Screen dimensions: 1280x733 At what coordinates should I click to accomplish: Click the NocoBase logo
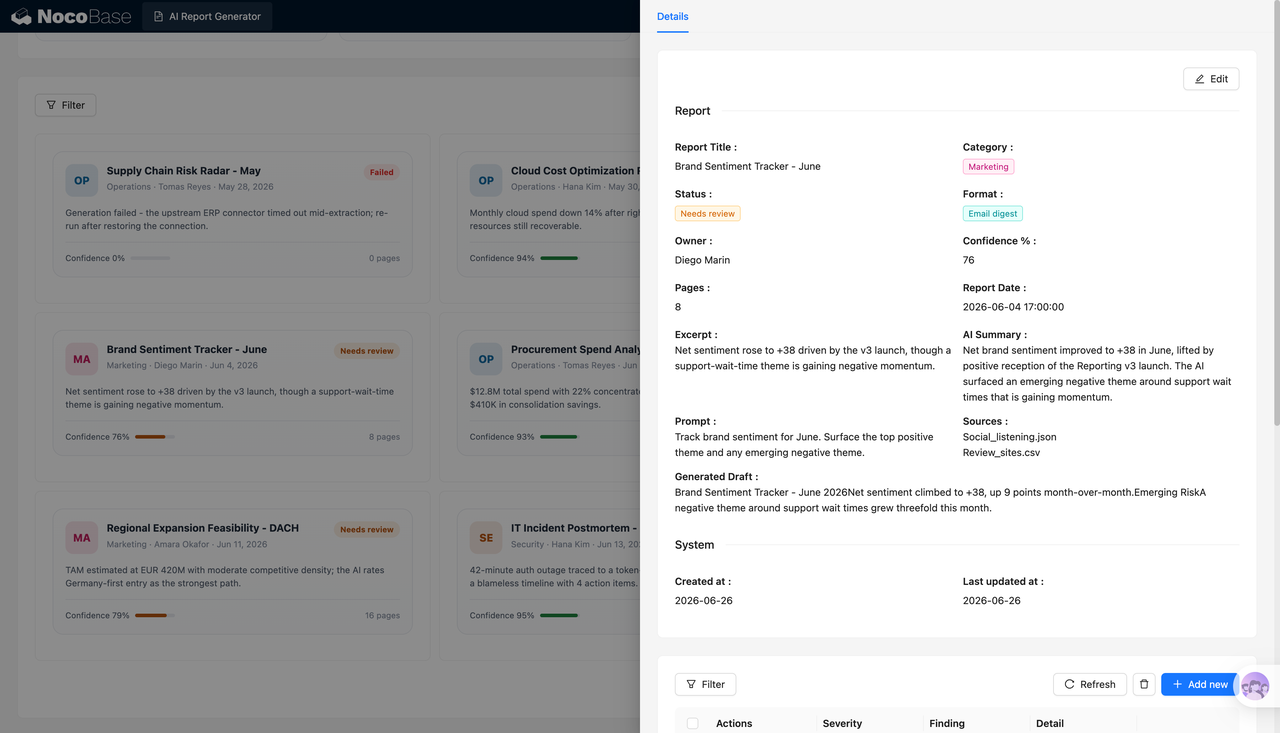70,16
